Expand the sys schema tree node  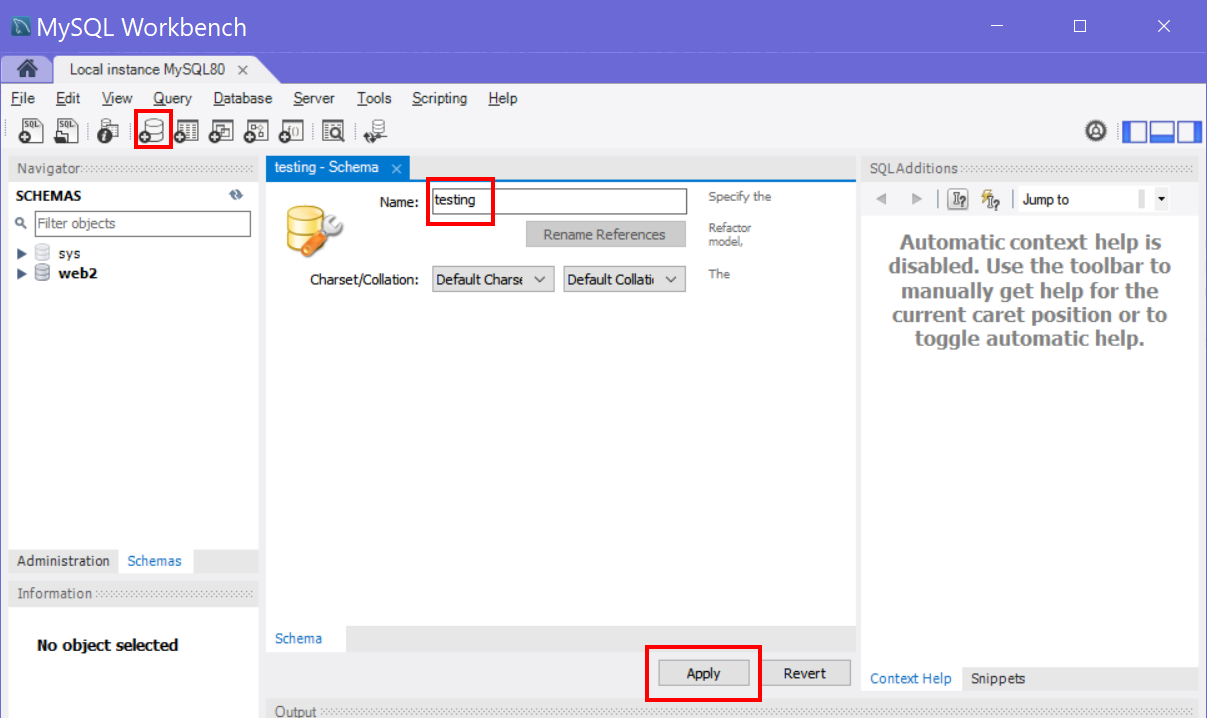point(22,254)
